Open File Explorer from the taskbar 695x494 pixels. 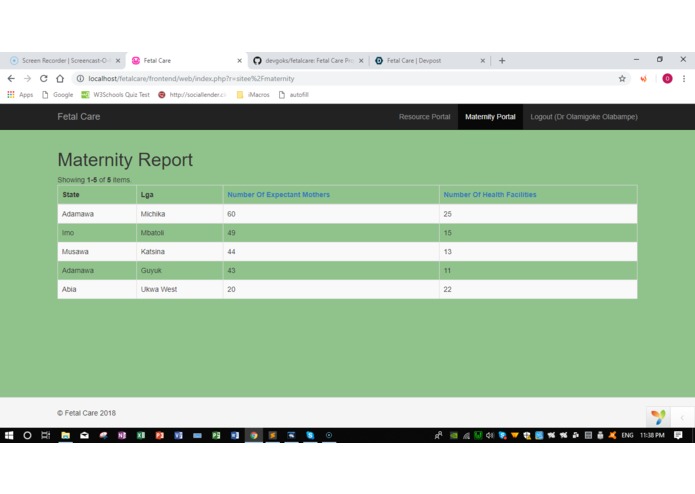(x=66, y=435)
